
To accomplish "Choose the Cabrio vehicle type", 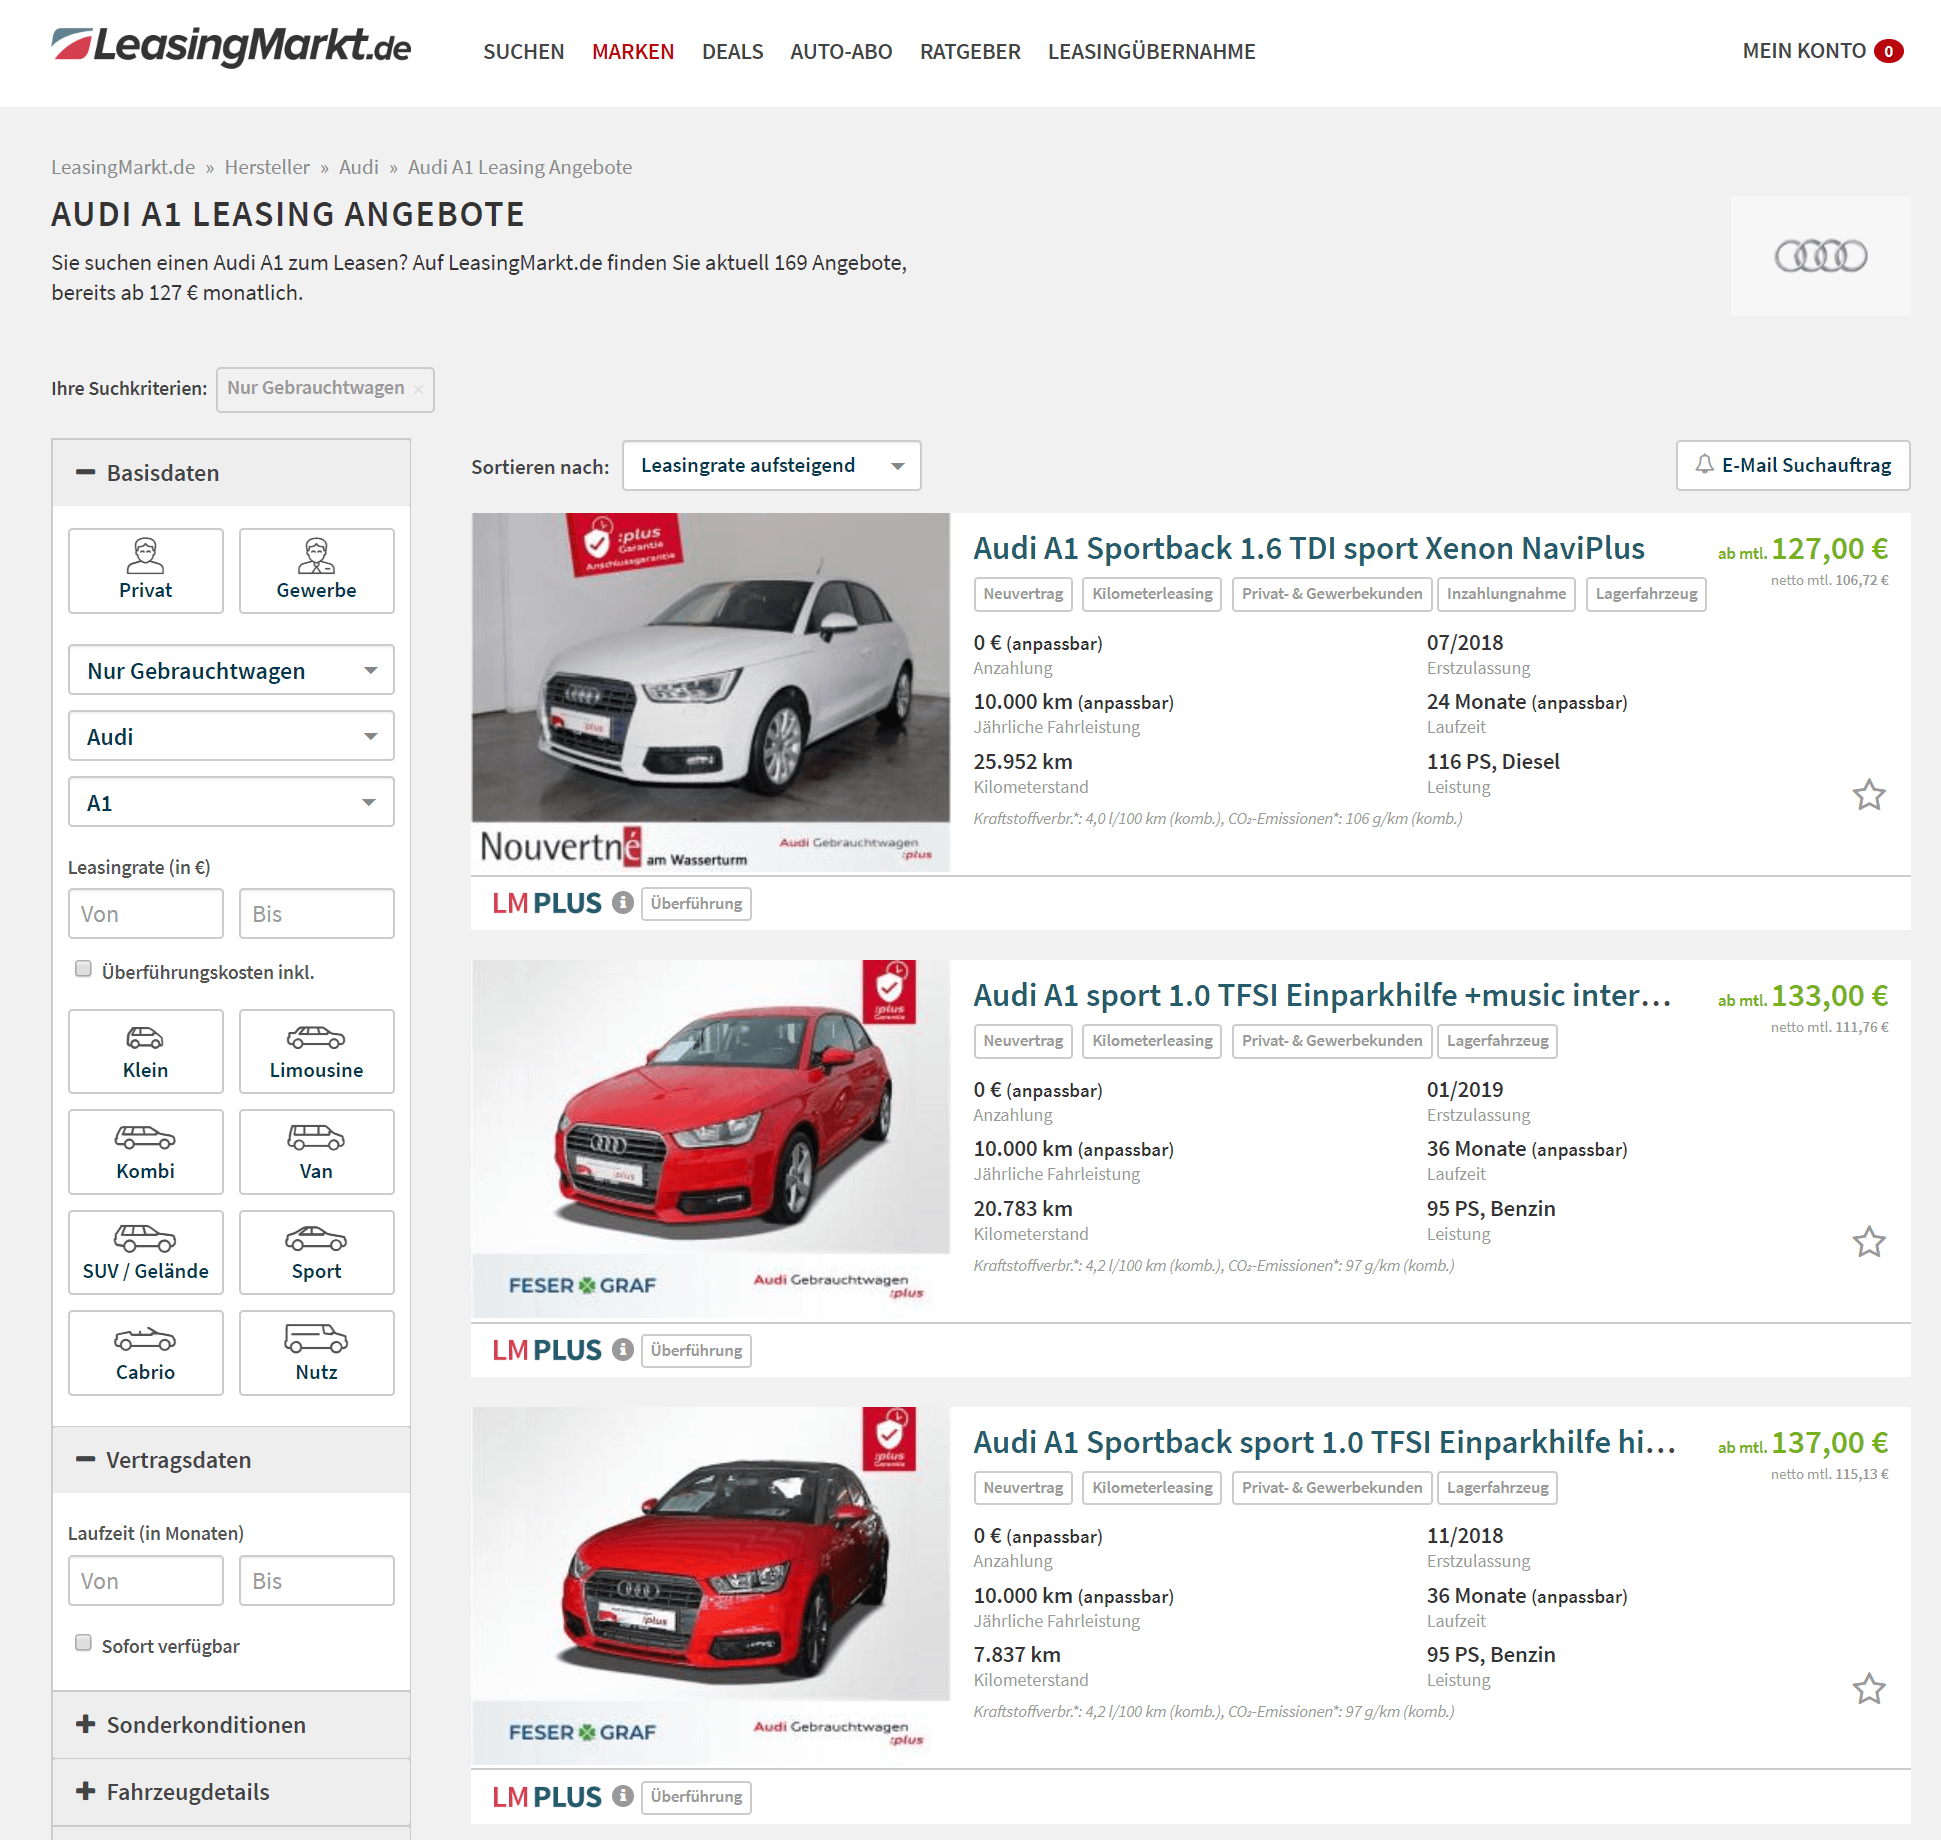I will [146, 1353].
